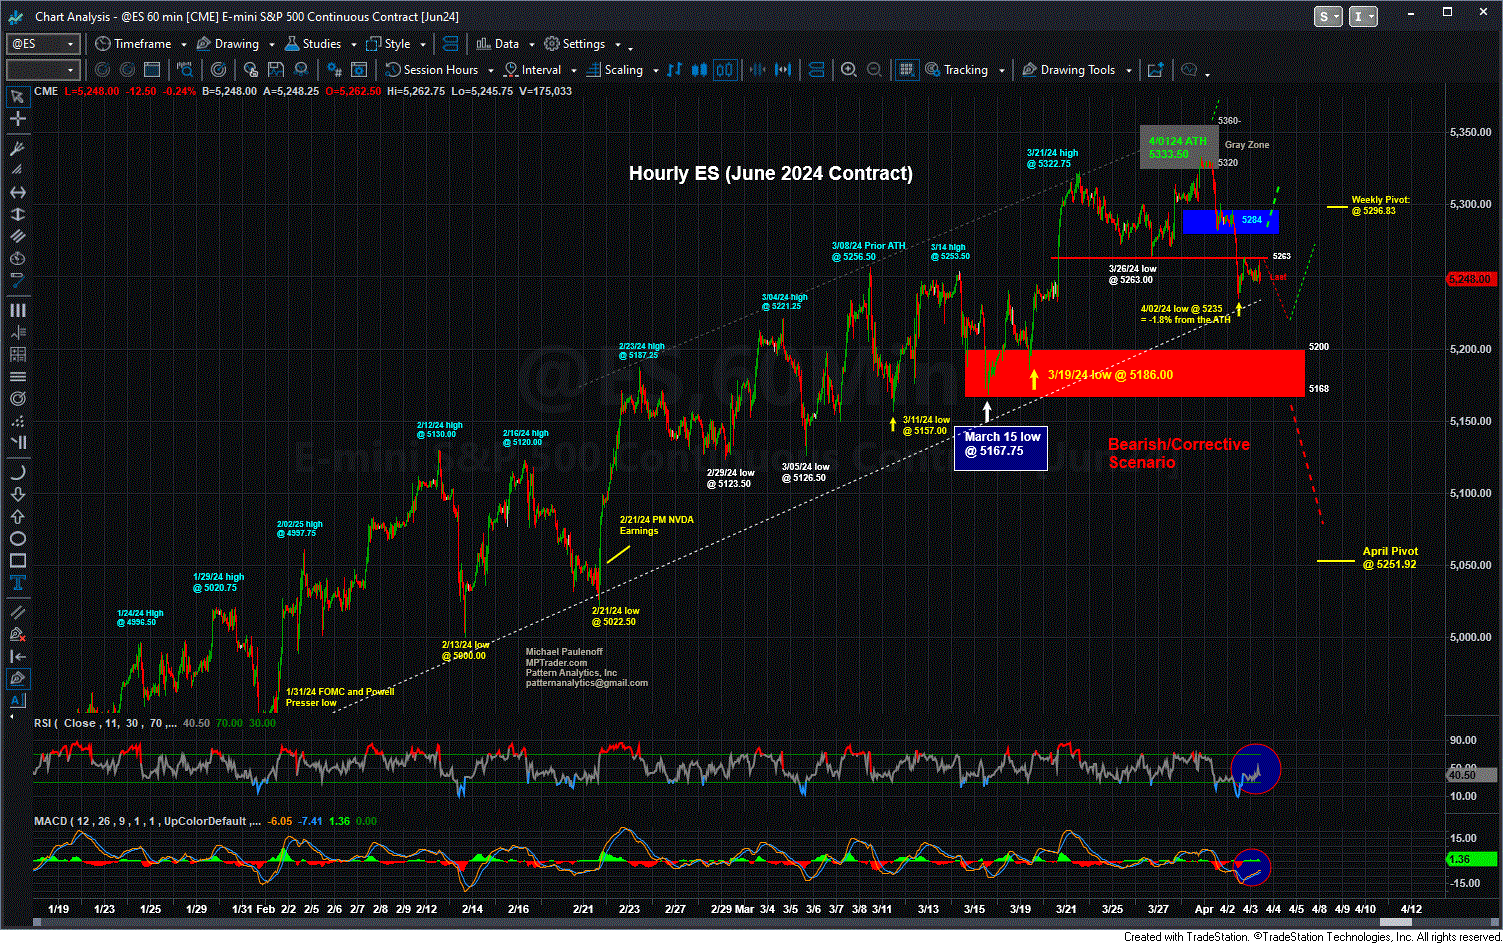This screenshot has height=943, width=1503.
Task: Select the text T drawing tool
Action: coord(17,583)
